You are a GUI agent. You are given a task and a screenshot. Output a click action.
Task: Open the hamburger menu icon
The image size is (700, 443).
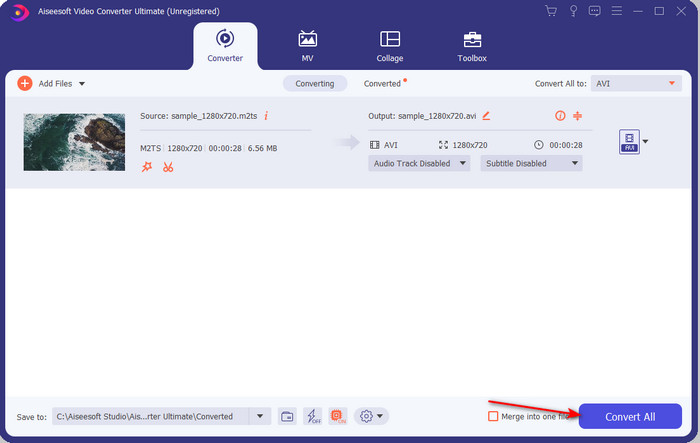click(x=617, y=11)
